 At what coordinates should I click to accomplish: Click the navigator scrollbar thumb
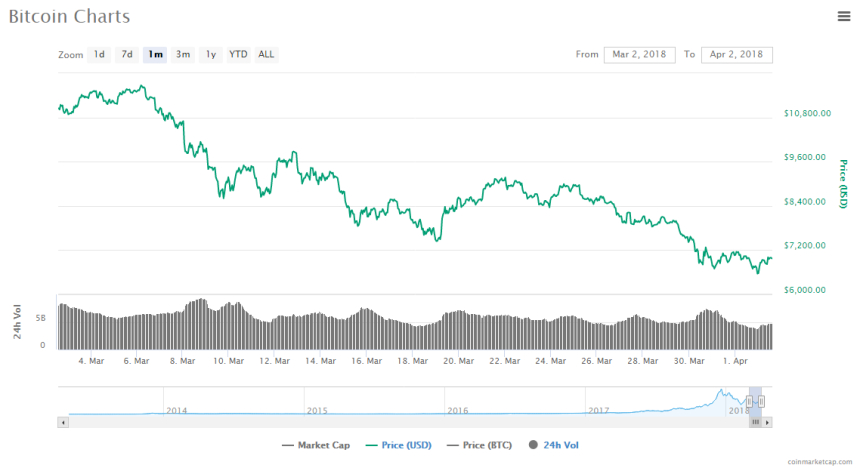coord(755,423)
